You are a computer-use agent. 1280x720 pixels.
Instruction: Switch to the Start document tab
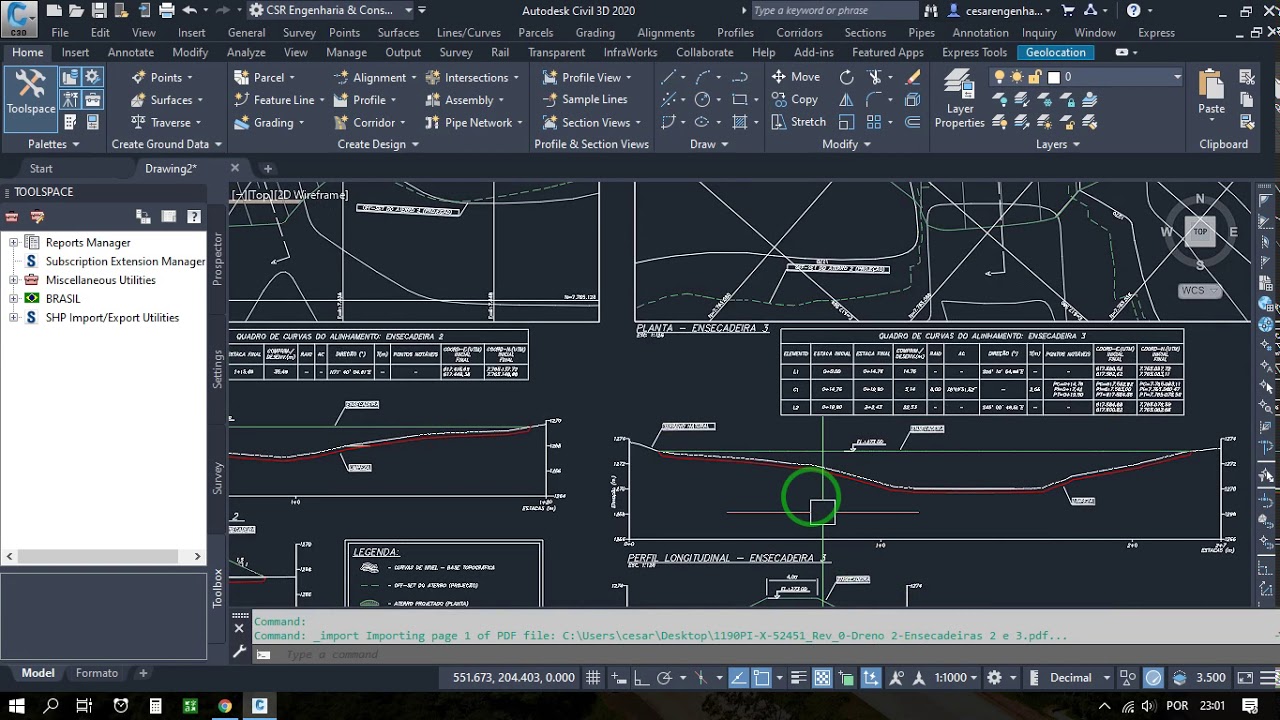pos(41,168)
